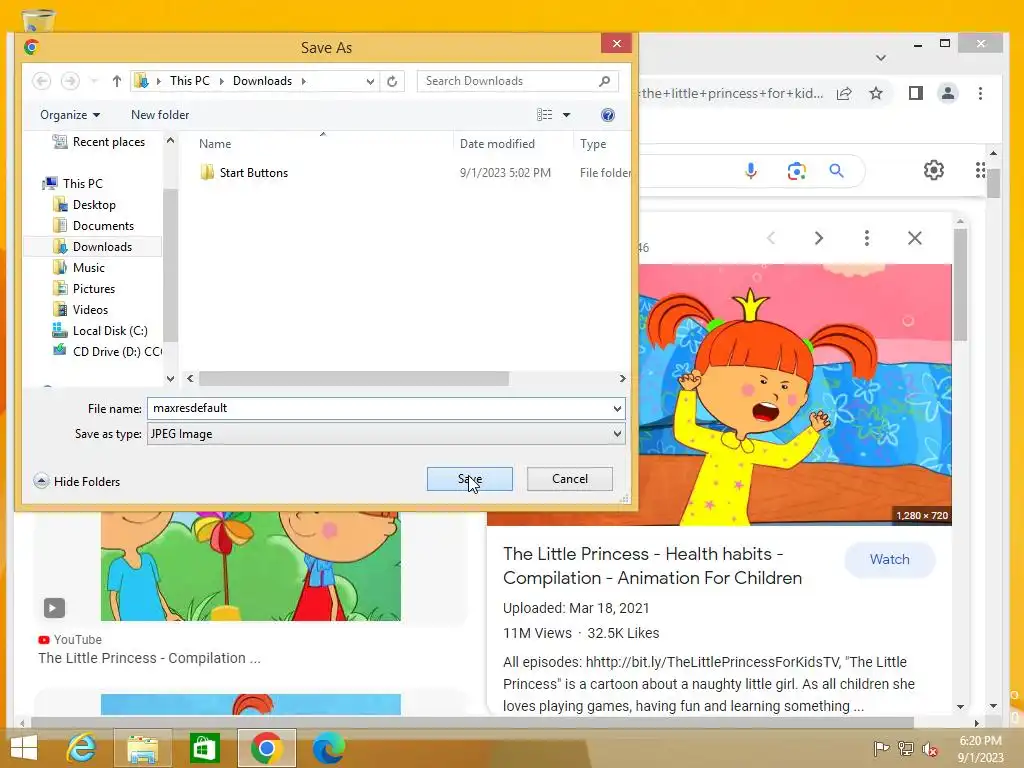The width and height of the screenshot is (1024, 768).
Task: Launch Internet Explorer from taskbar
Action: point(82,748)
